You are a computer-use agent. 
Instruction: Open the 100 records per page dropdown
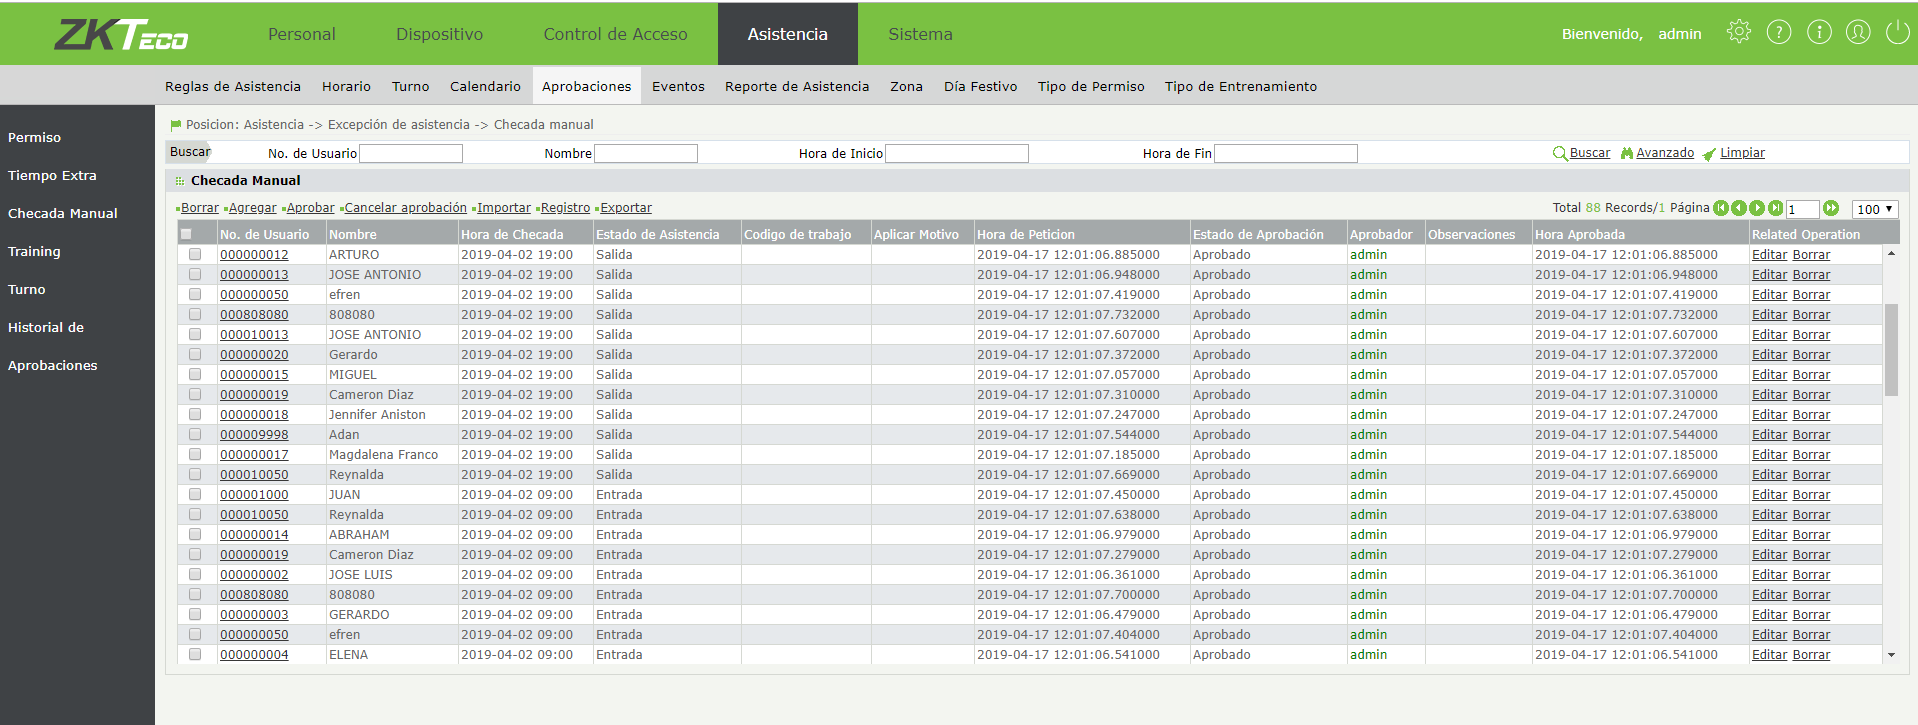tap(1875, 209)
